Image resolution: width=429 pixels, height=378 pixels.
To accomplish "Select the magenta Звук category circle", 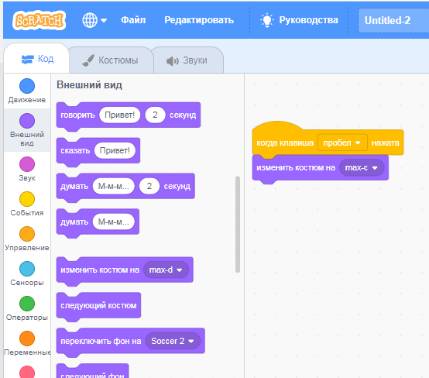I will [27, 164].
